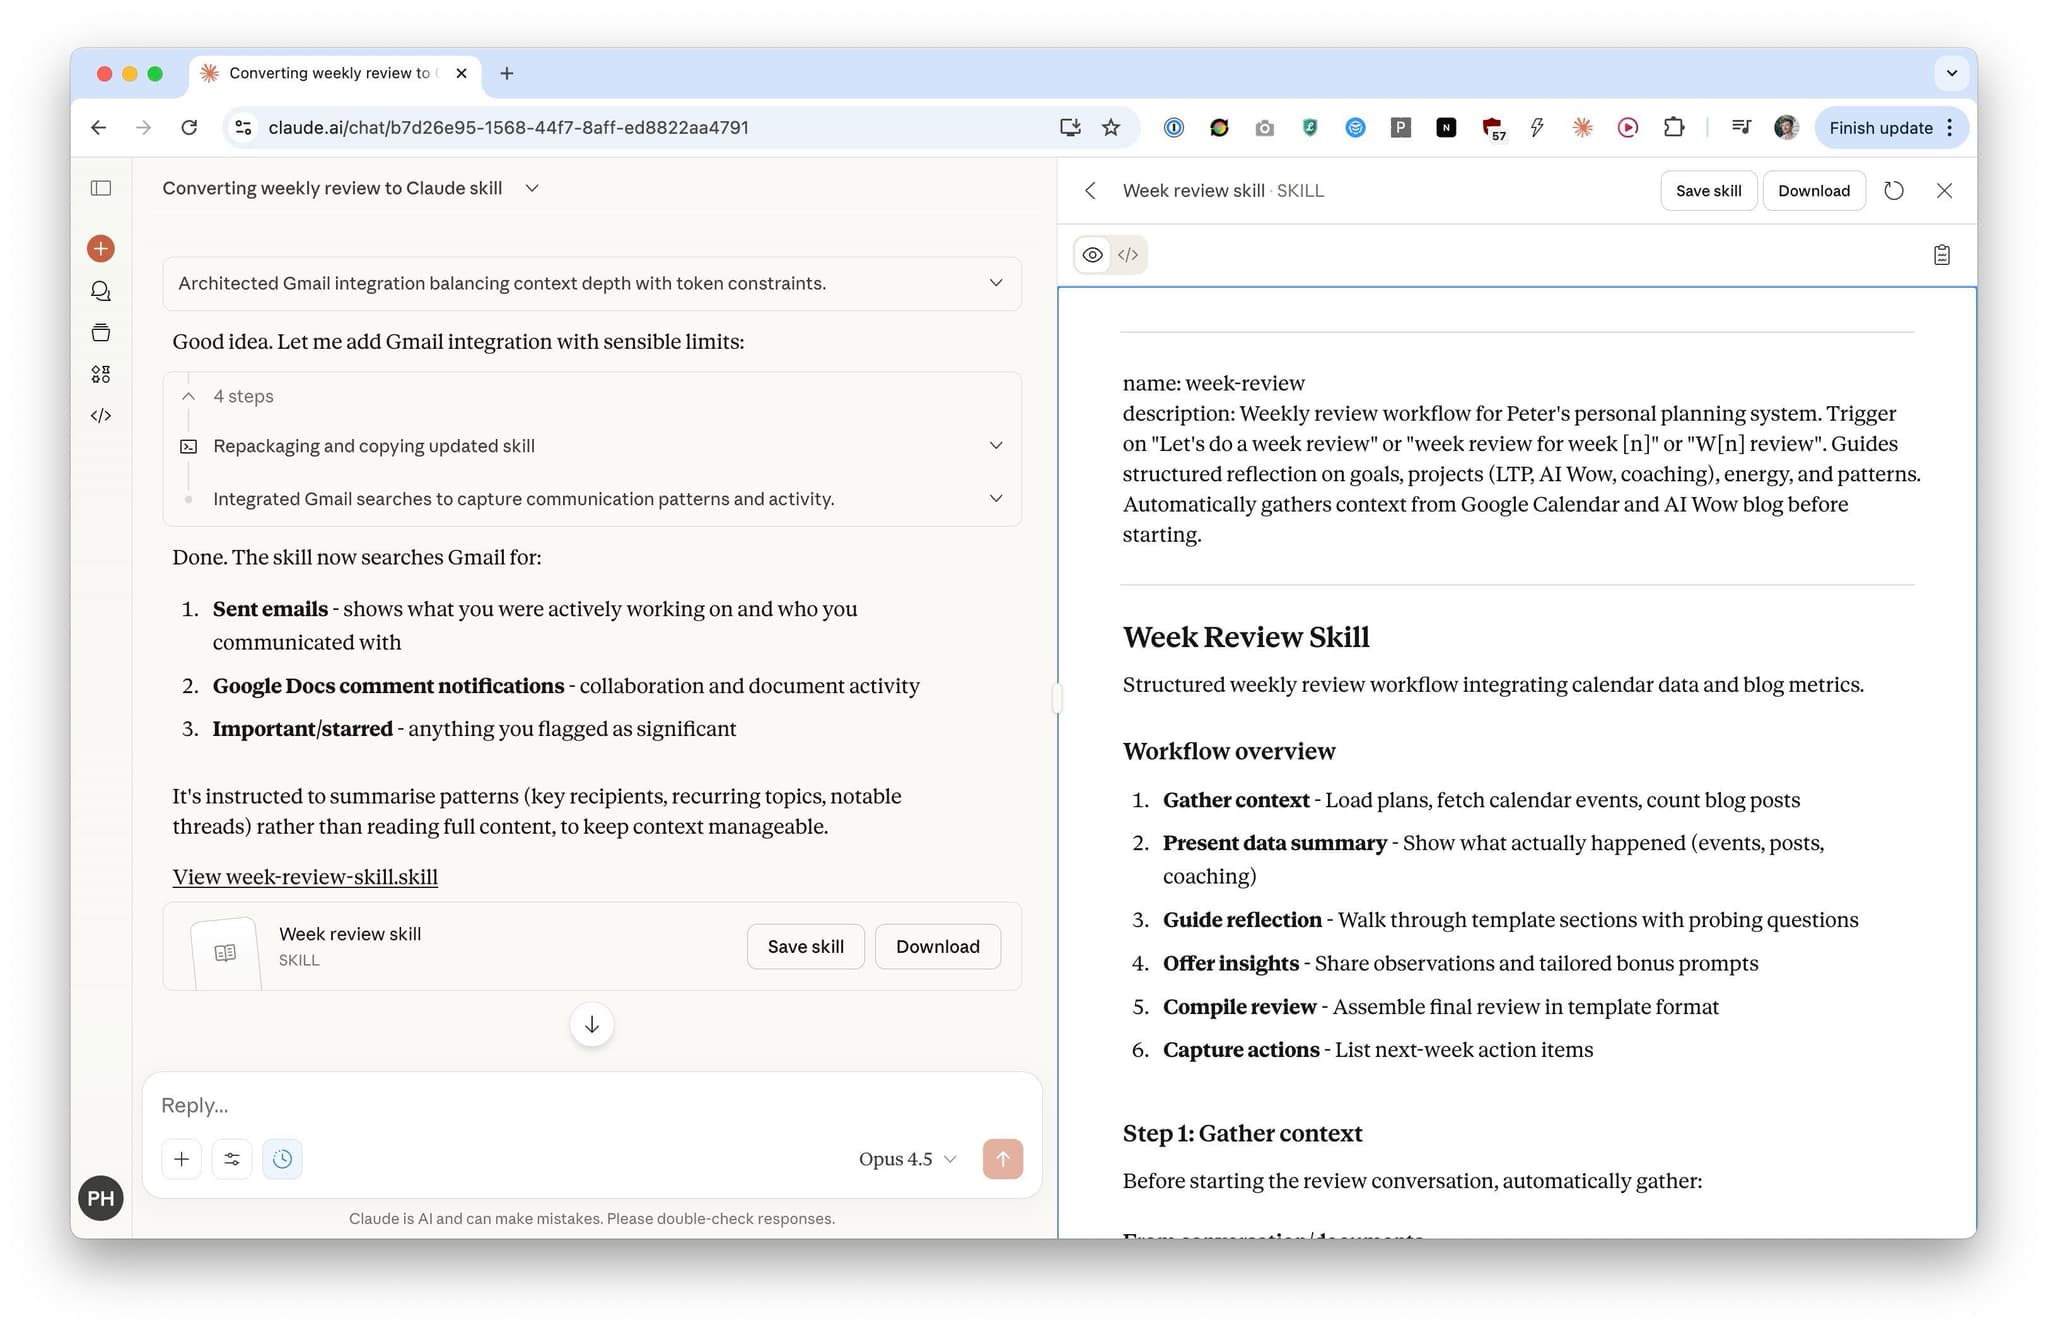
Task: Click the new chat plus icon in sidebar
Action: (x=101, y=248)
